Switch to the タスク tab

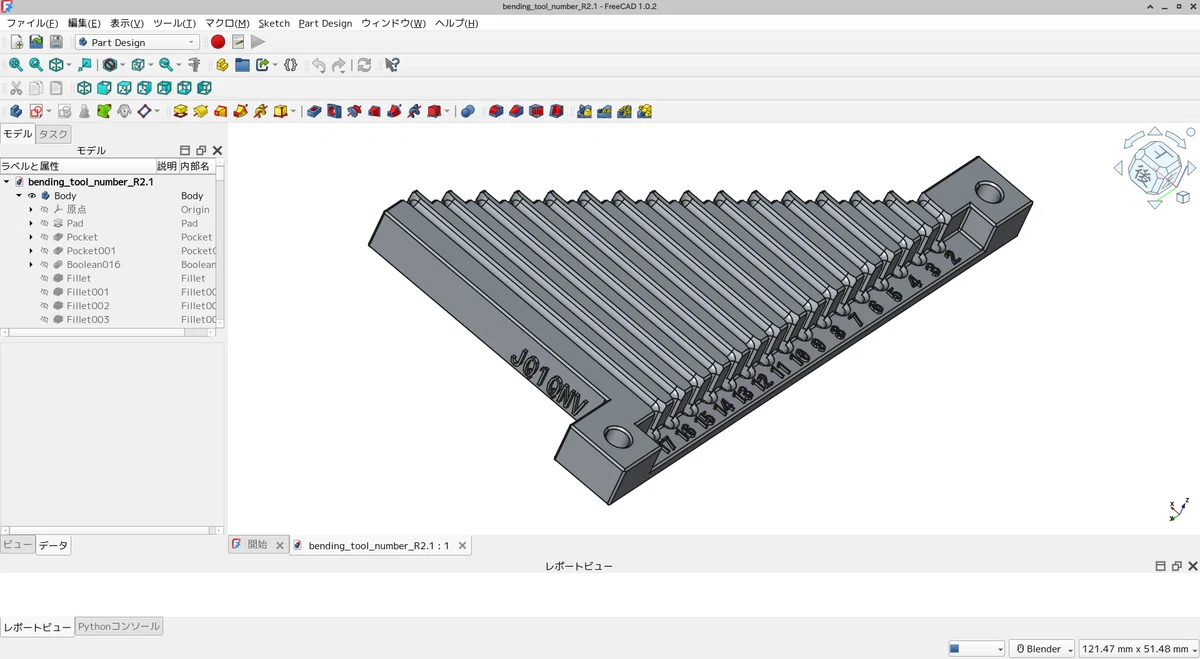53,134
